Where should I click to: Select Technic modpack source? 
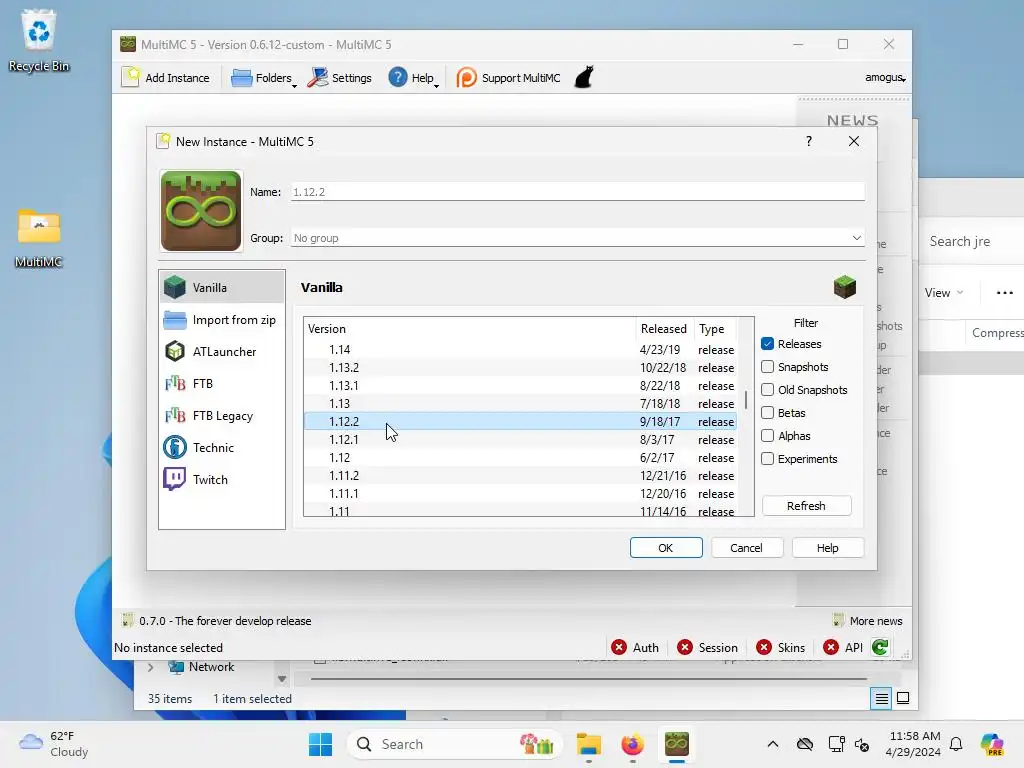coord(222,447)
